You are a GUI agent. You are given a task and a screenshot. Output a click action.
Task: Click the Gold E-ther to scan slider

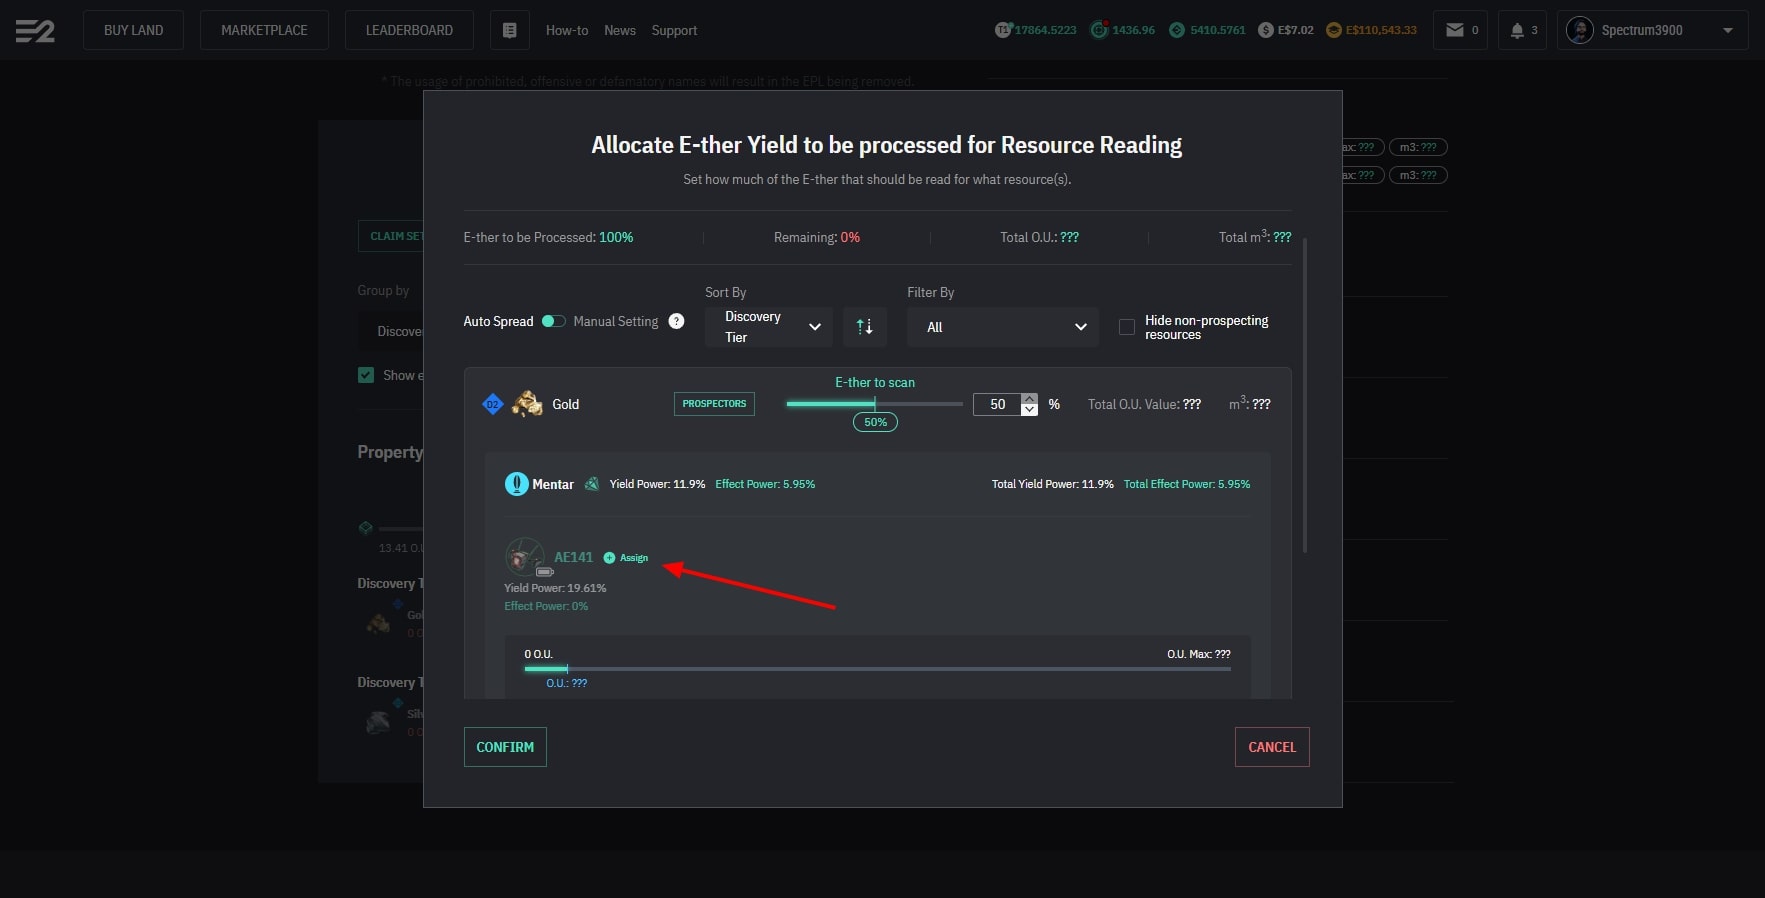click(x=874, y=404)
